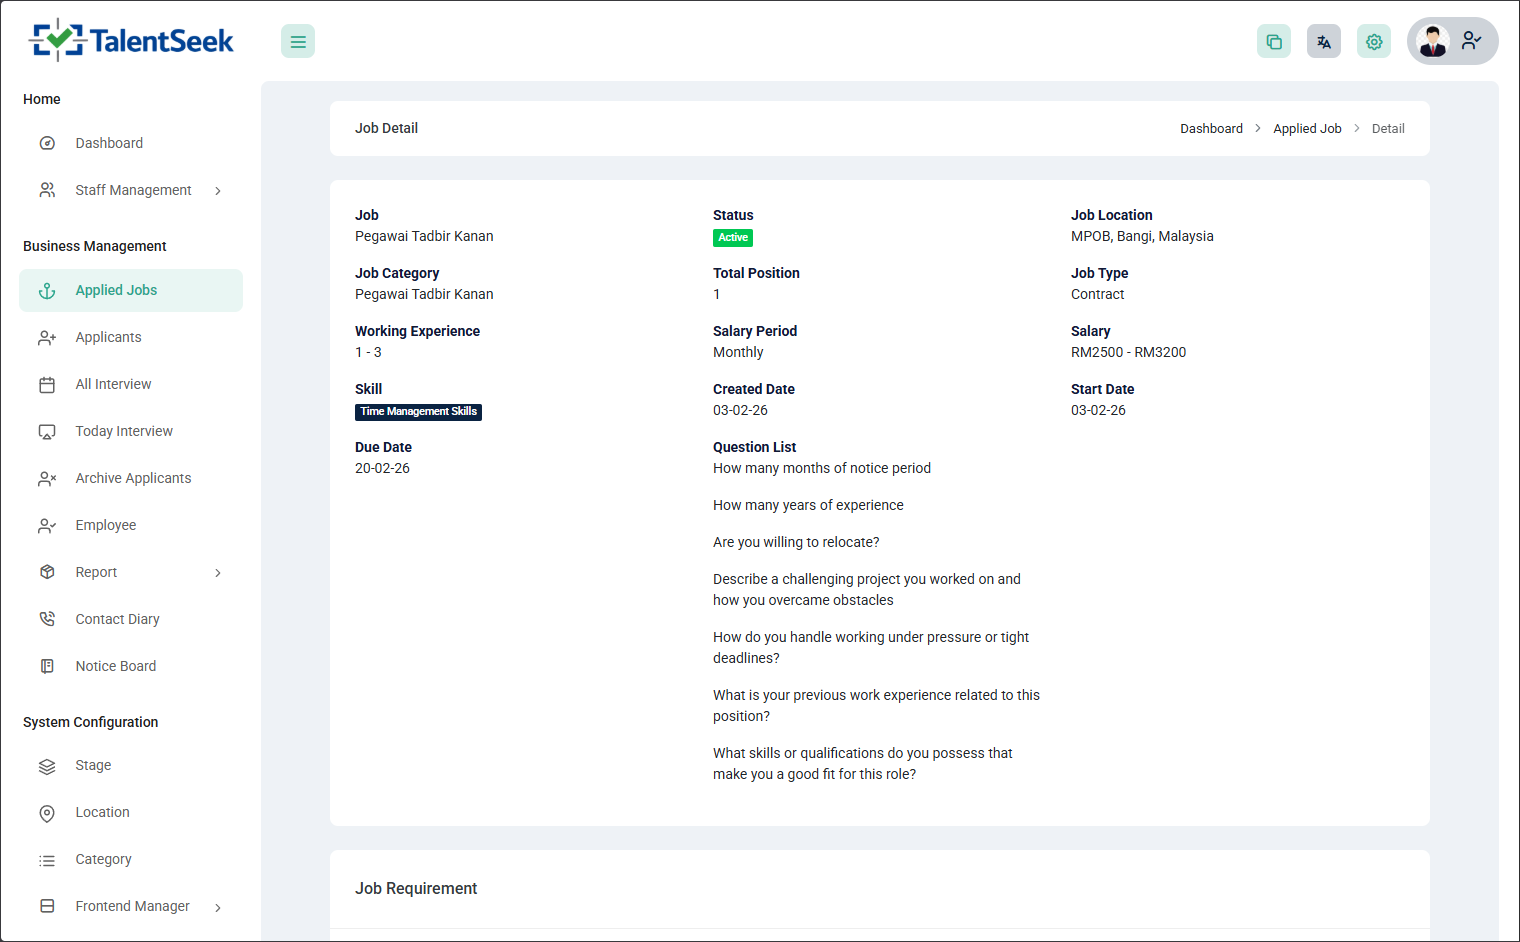Click the Contact Diary phone icon
Viewport: 1520px width, 942px height.
click(47, 619)
